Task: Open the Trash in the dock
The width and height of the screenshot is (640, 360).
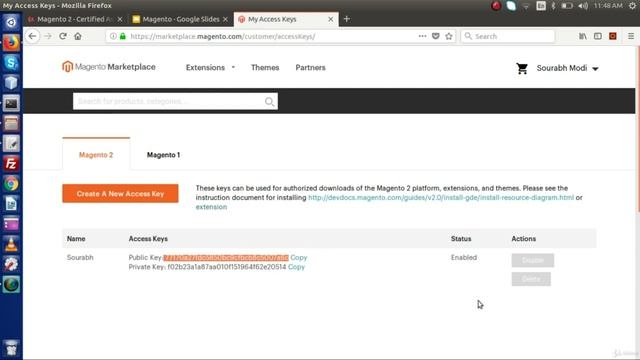Action: [11, 347]
